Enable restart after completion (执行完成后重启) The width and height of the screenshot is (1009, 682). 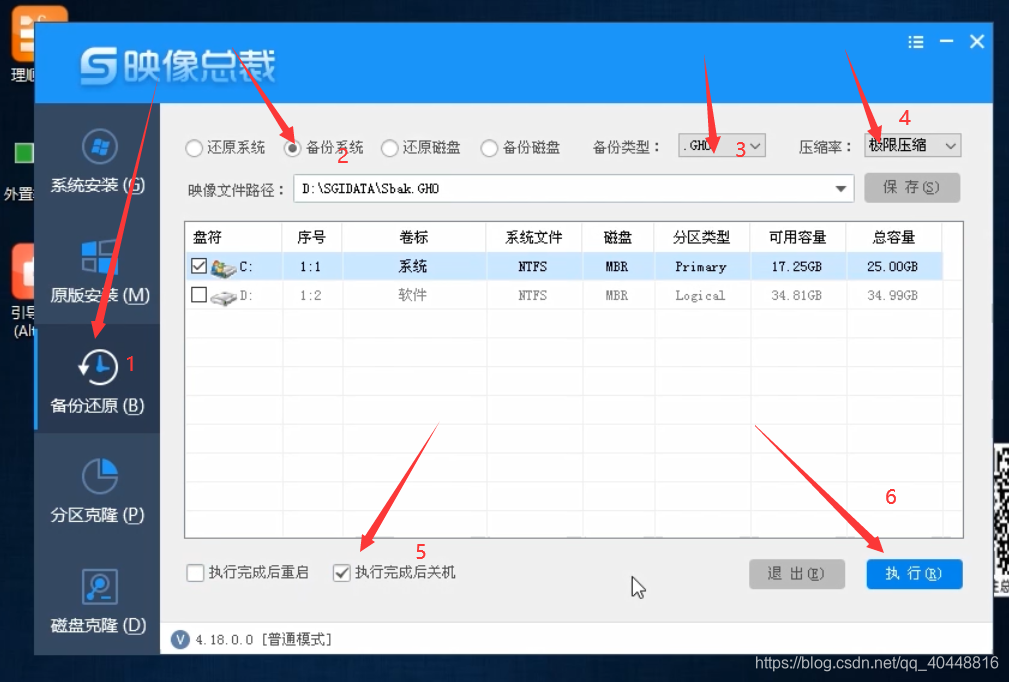pyautogui.click(x=195, y=573)
